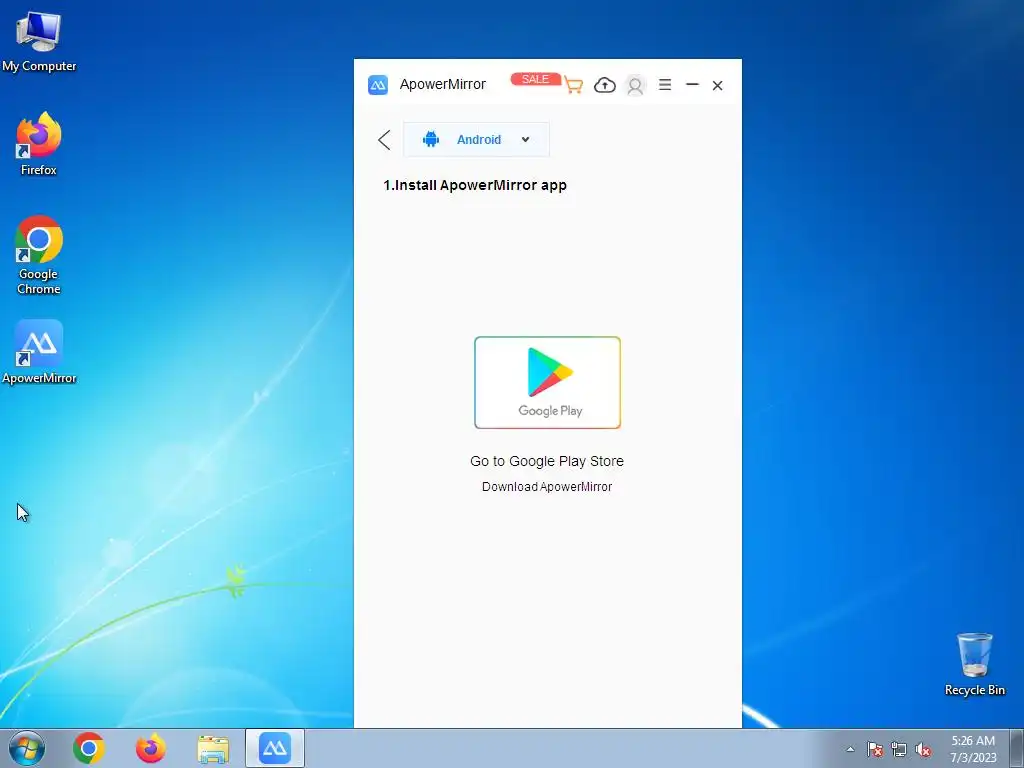Select My Computer desktop icon
This screenshot has height=768, width=1024.
[x=39, y=42]
